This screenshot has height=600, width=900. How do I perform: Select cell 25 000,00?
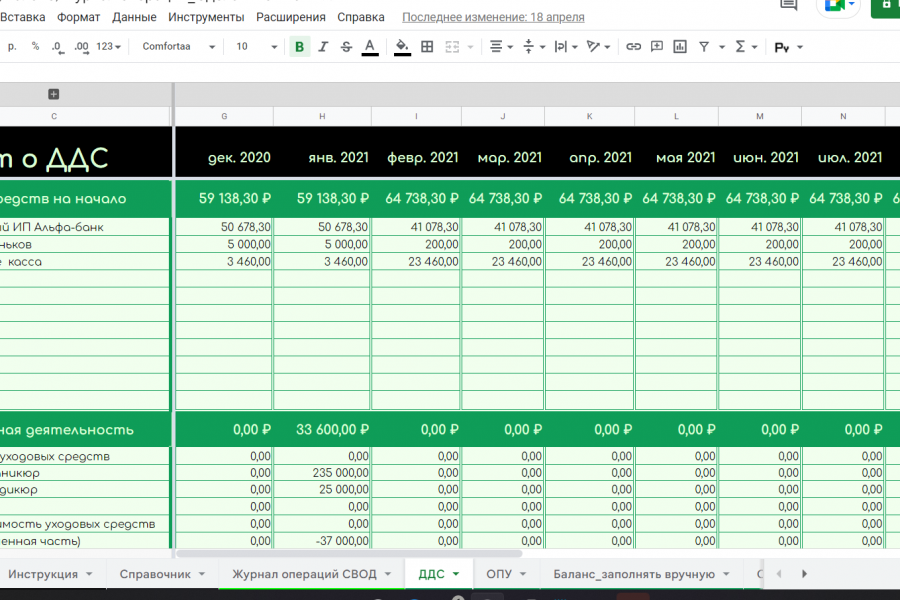coord(322,490)
